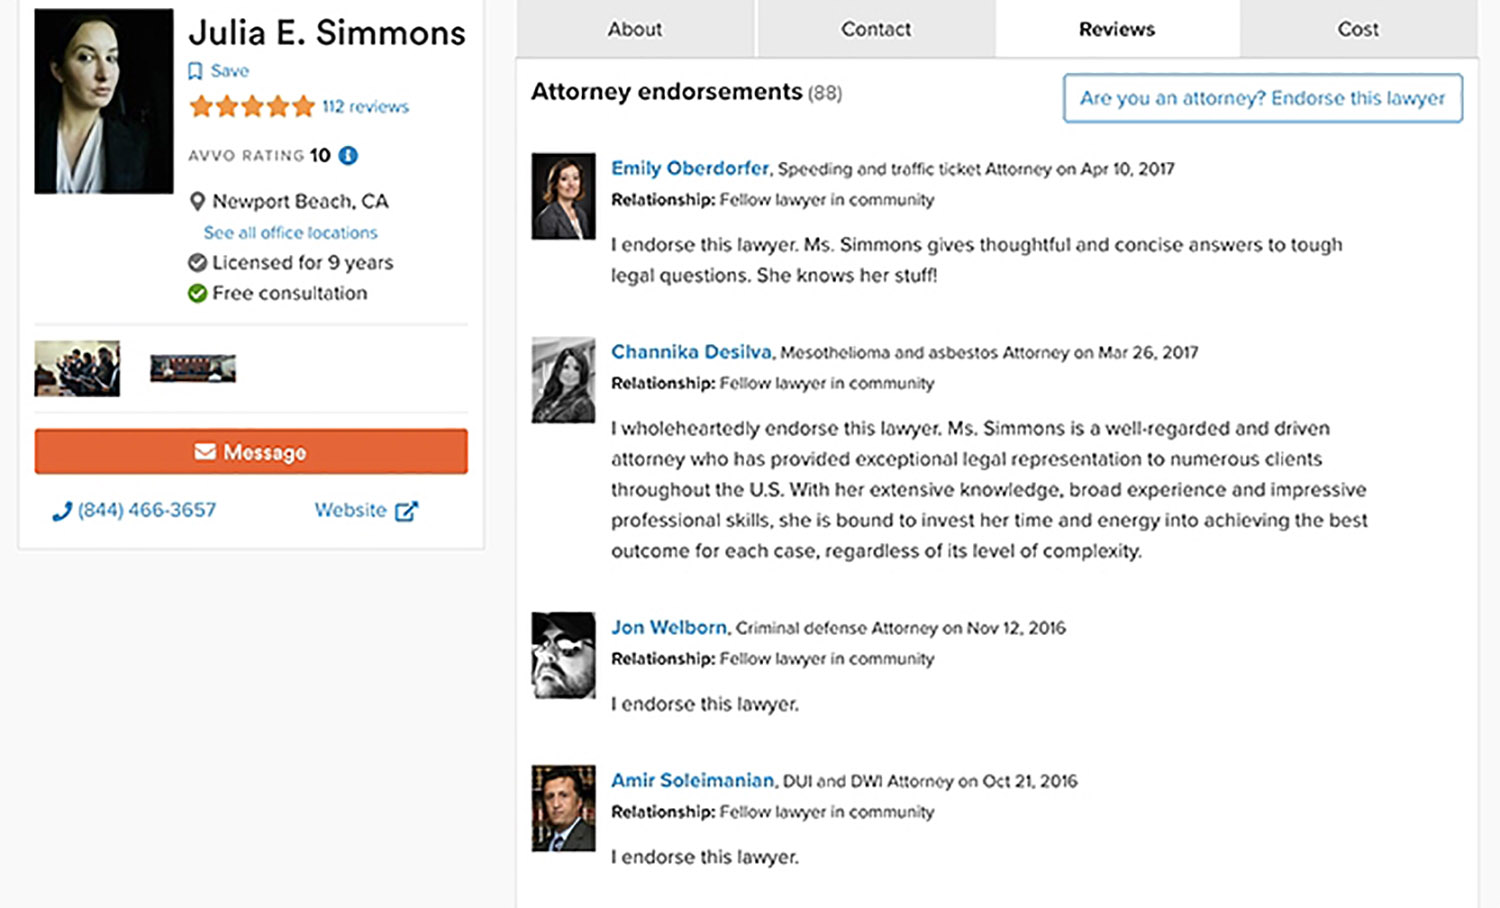Click Endorse this lawyer button
The width and height of the screenshot is (1500, 908).
pos(1262,98)
